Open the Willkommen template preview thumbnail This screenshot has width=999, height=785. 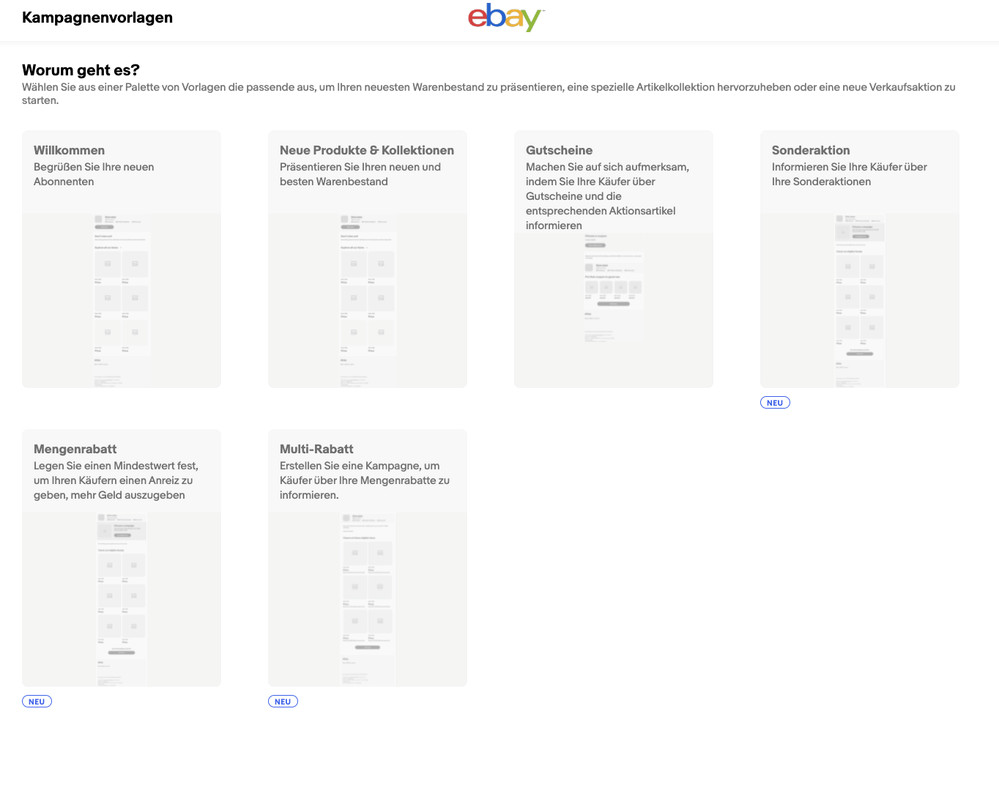[121, 300]
